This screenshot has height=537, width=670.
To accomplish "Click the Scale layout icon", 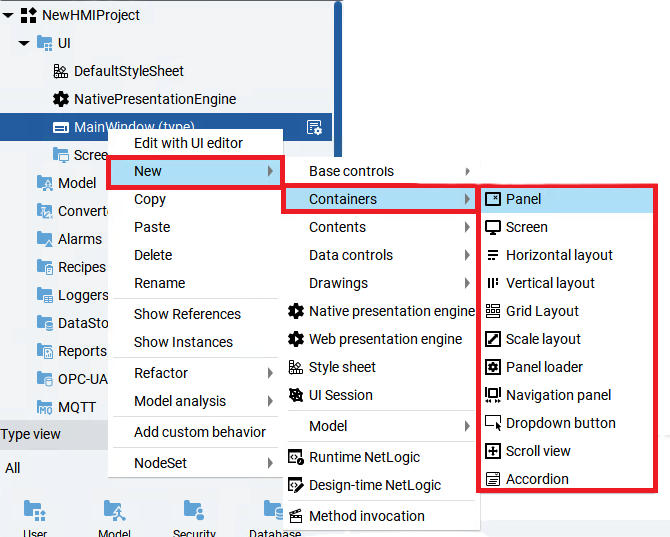I will point(493,339).
